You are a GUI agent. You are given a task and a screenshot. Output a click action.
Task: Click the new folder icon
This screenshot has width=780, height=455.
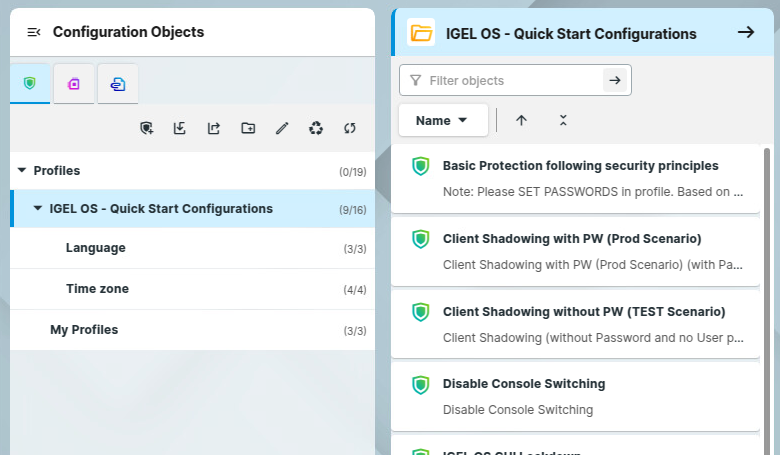coord(248,128)
